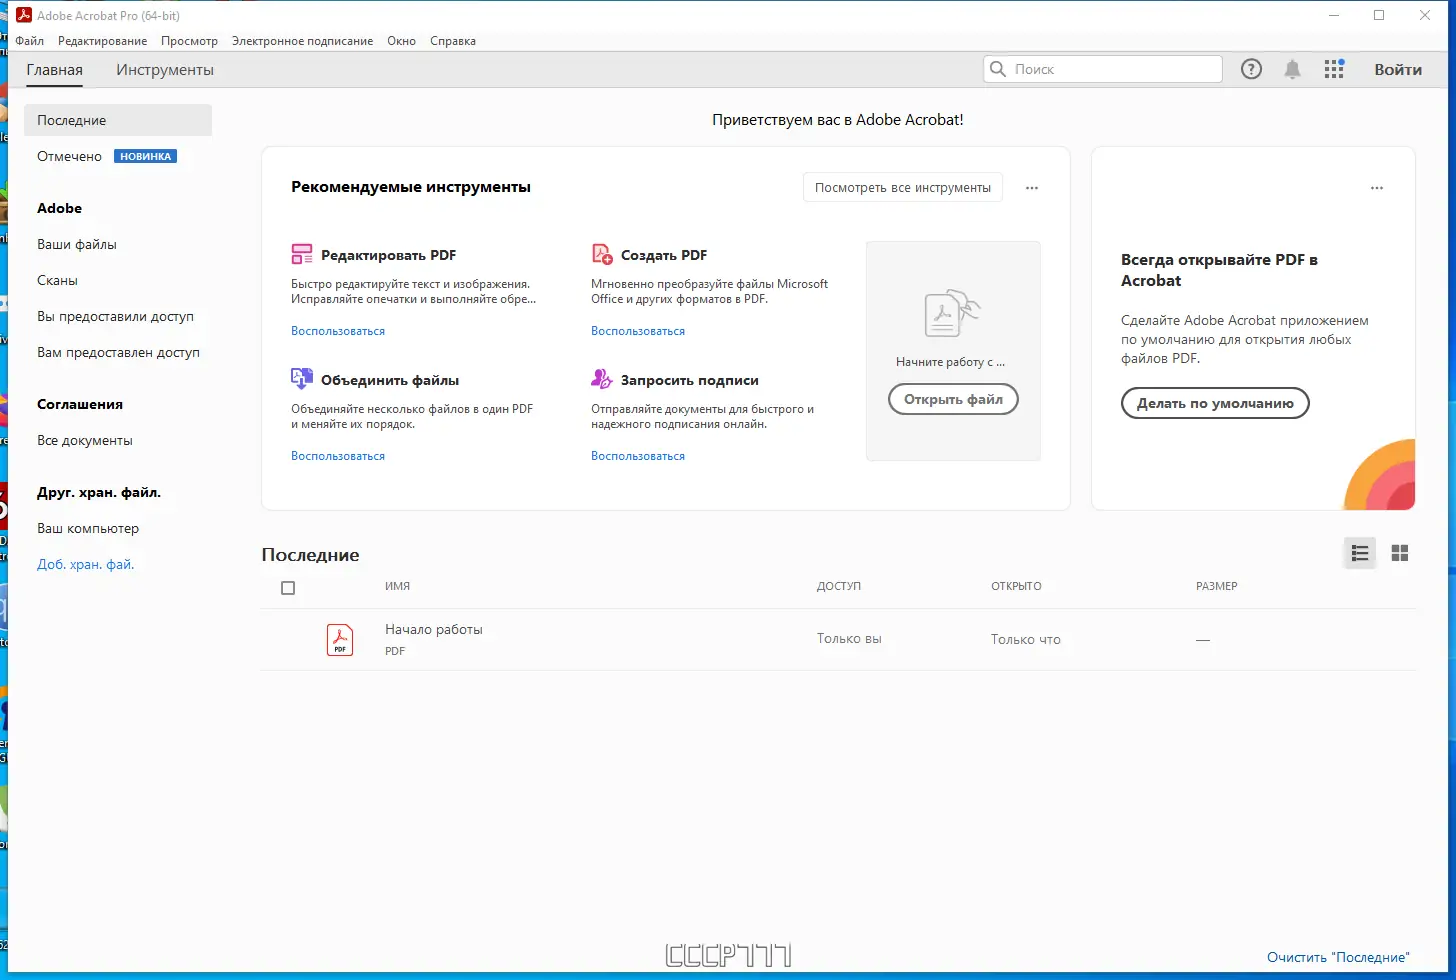This screenshot has width=1456, height=980.
Task: Switch recent files to grid view
Action: [x=1400, y=552]
